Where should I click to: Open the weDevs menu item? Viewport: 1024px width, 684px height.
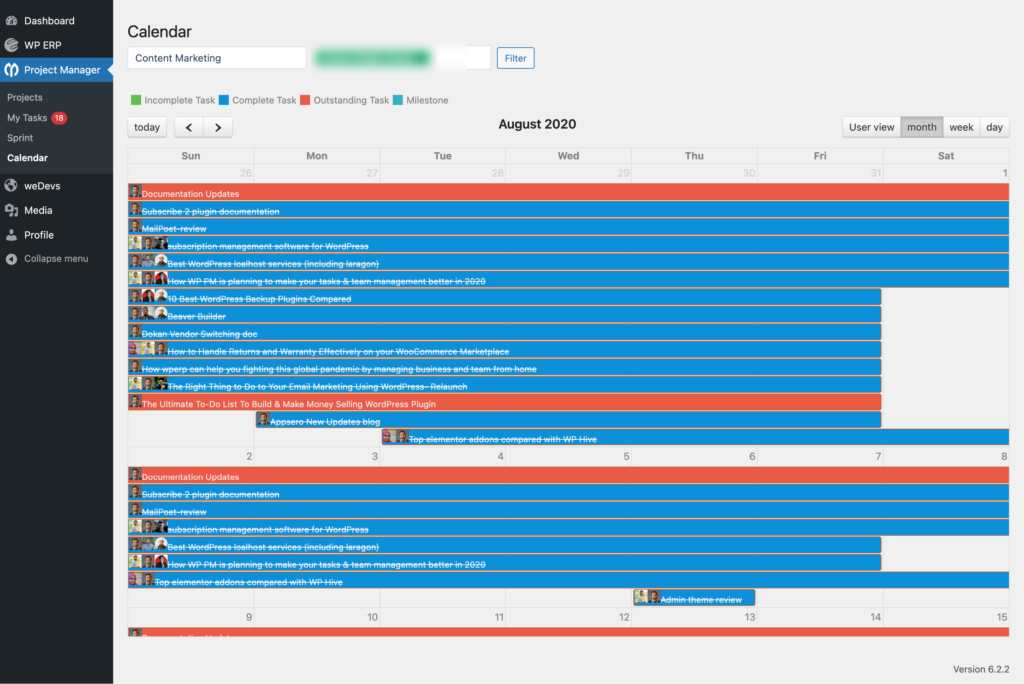click(x=56, y=186)
